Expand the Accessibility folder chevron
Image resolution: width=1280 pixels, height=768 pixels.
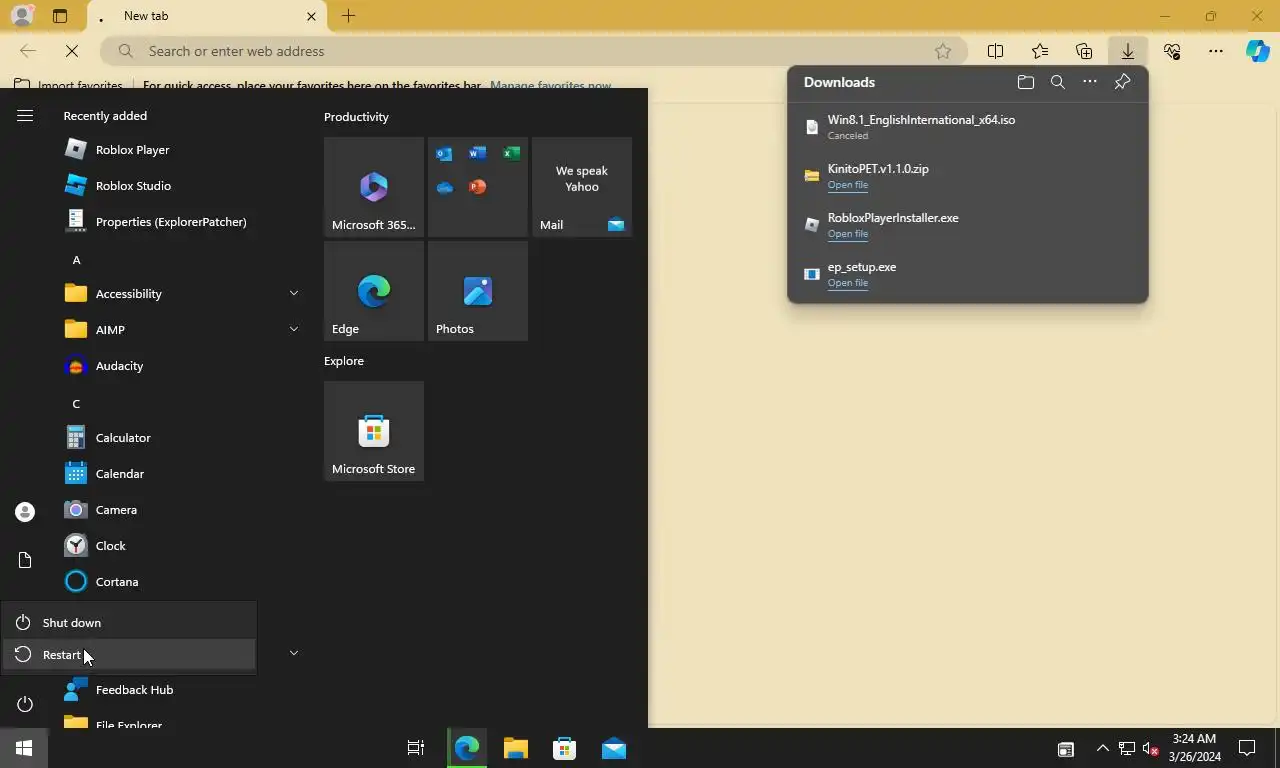(x=293, y=293)
